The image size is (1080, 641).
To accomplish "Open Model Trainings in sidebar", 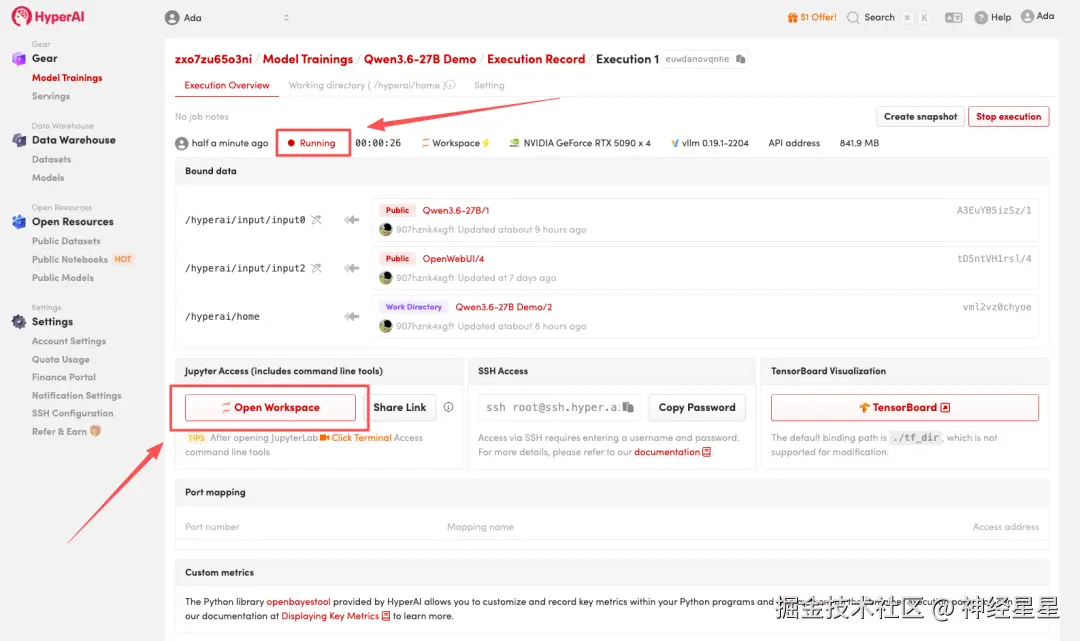I will (x=67, y=78).
